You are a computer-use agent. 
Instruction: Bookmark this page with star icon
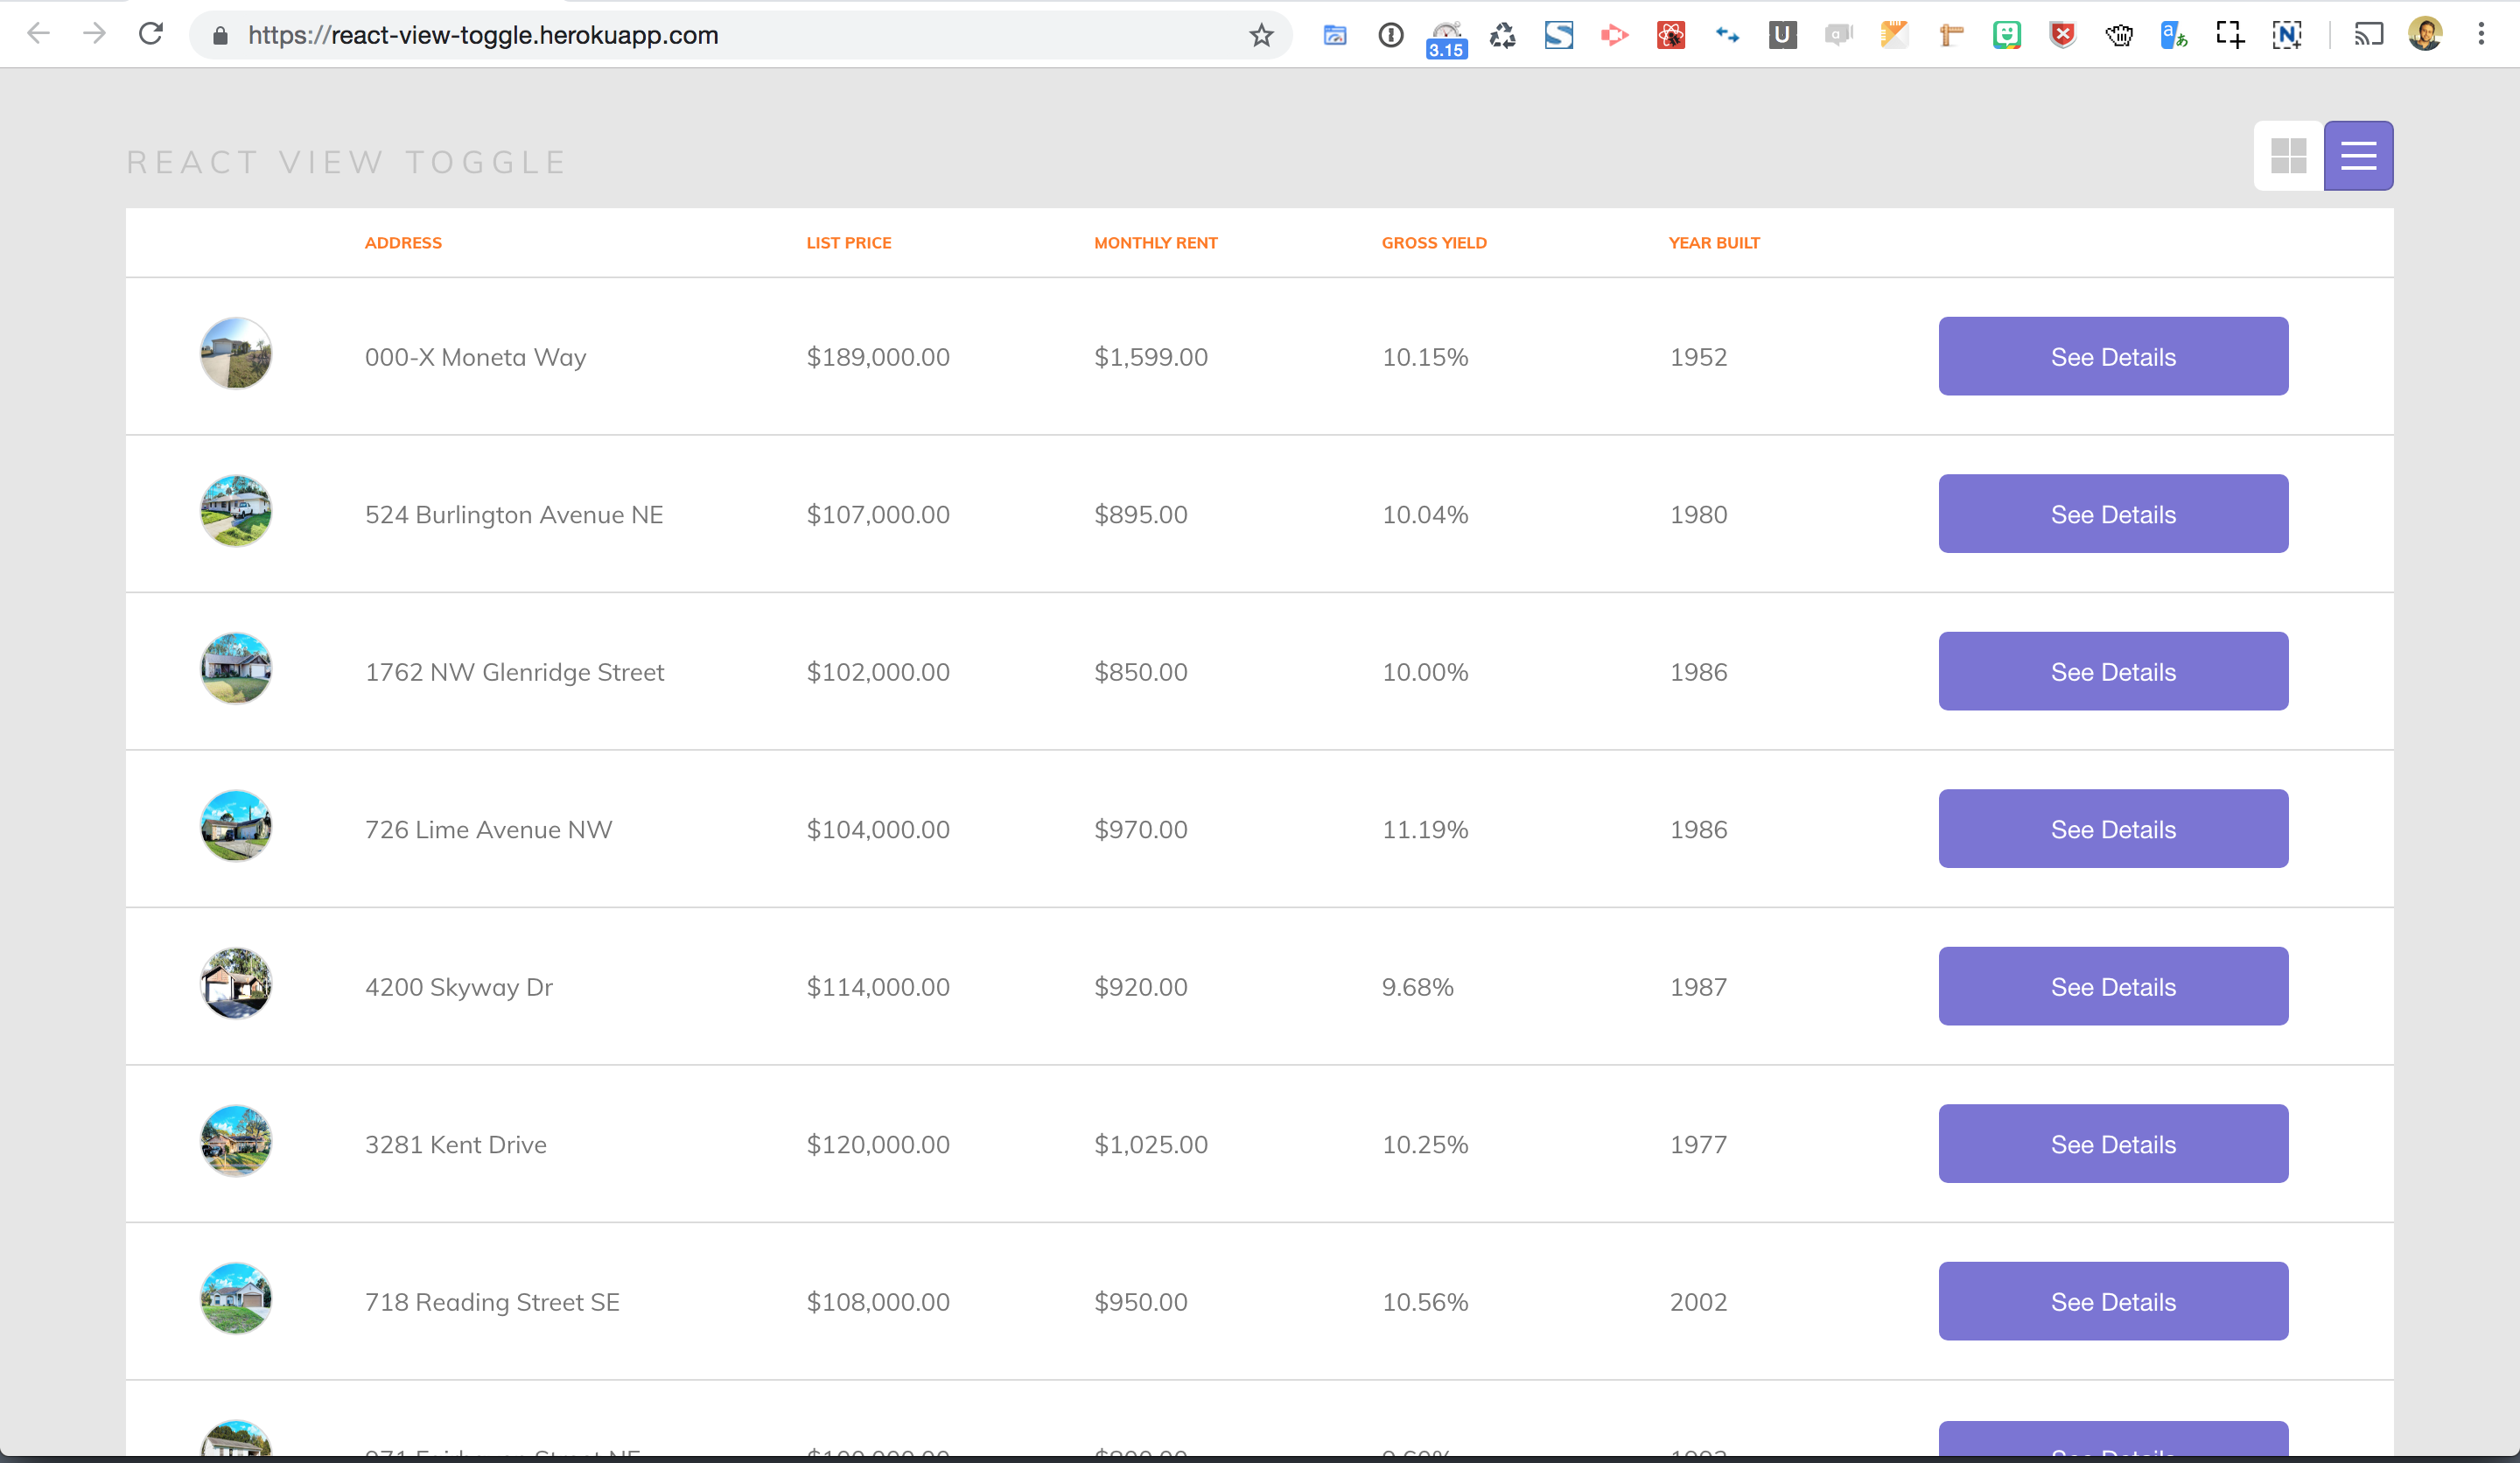(1261, 36)
